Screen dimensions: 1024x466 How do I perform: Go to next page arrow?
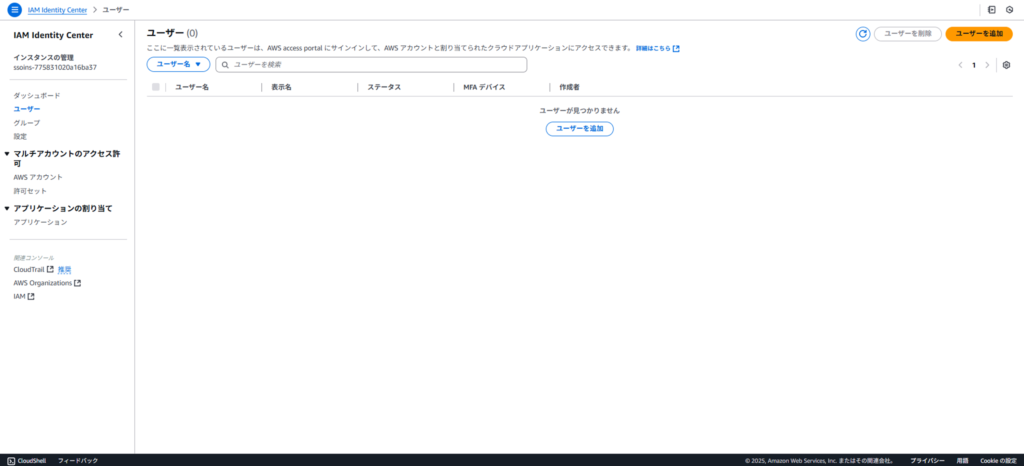click(987, 65)
